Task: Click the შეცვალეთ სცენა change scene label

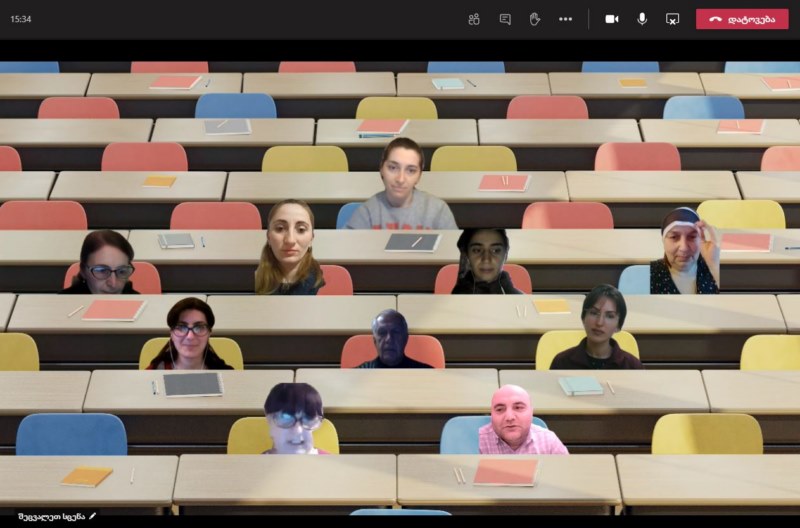Action: [51, 516]
